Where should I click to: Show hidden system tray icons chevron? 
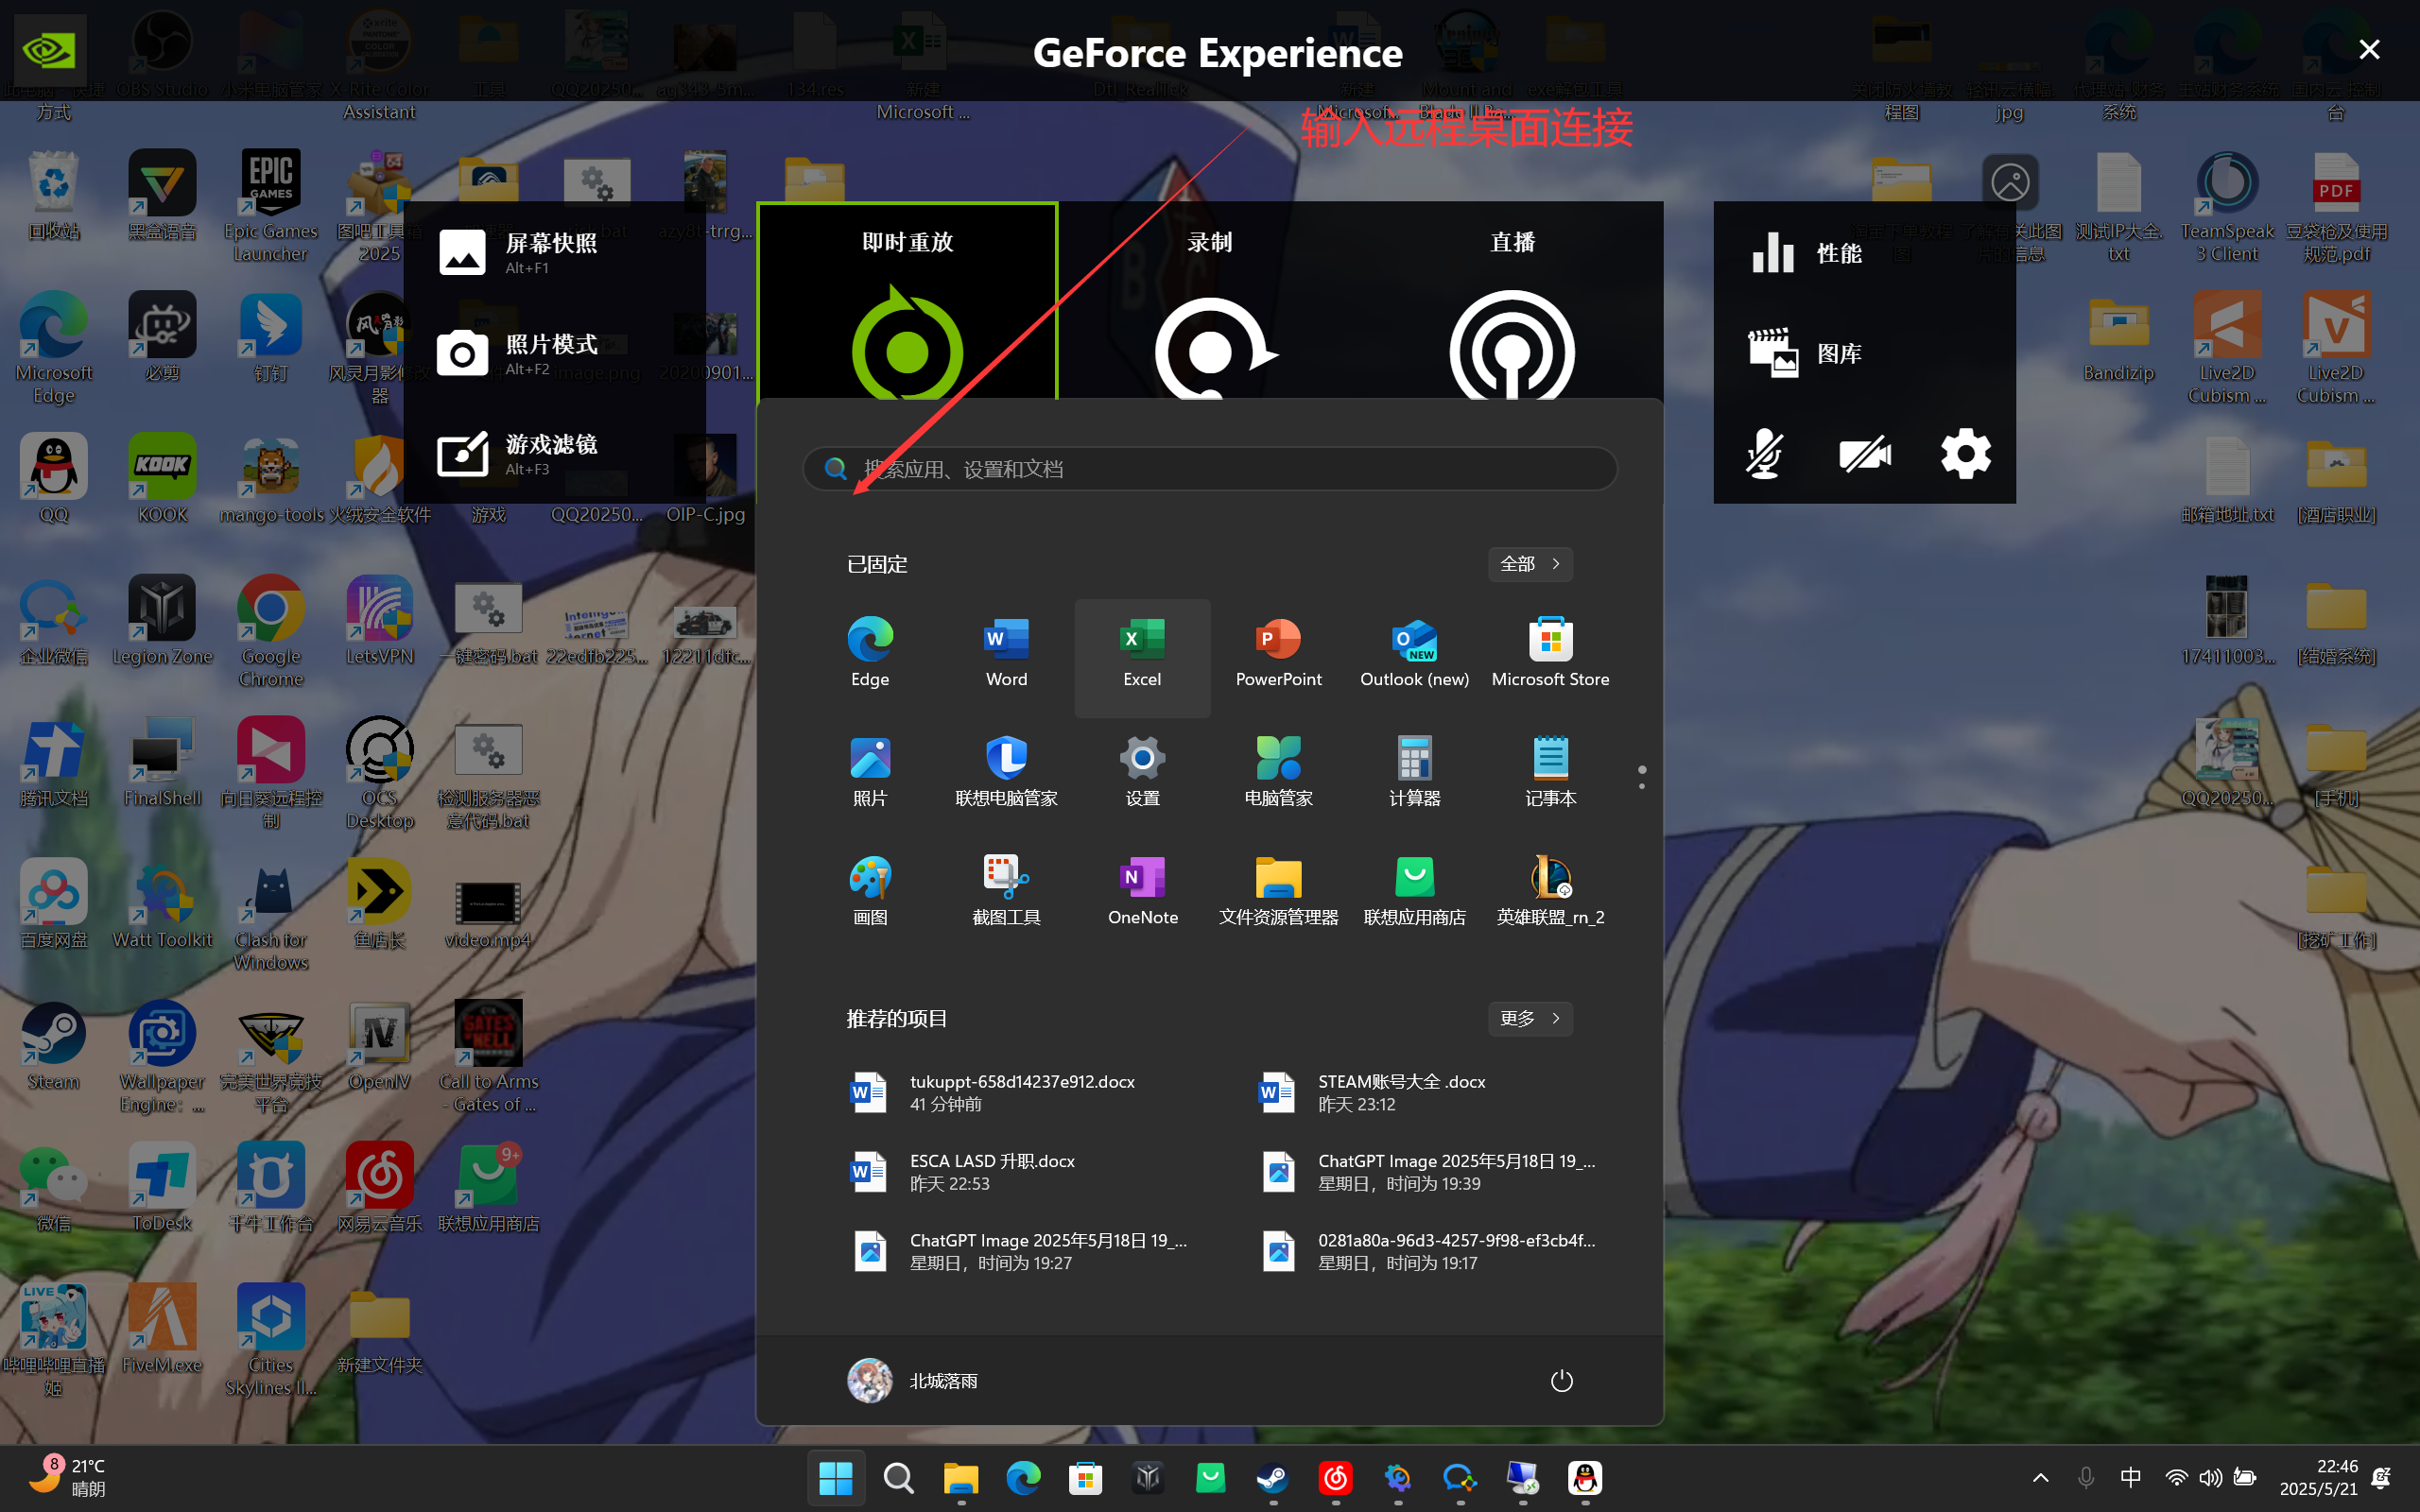pyautogui.click(x=2040, y=1477)
